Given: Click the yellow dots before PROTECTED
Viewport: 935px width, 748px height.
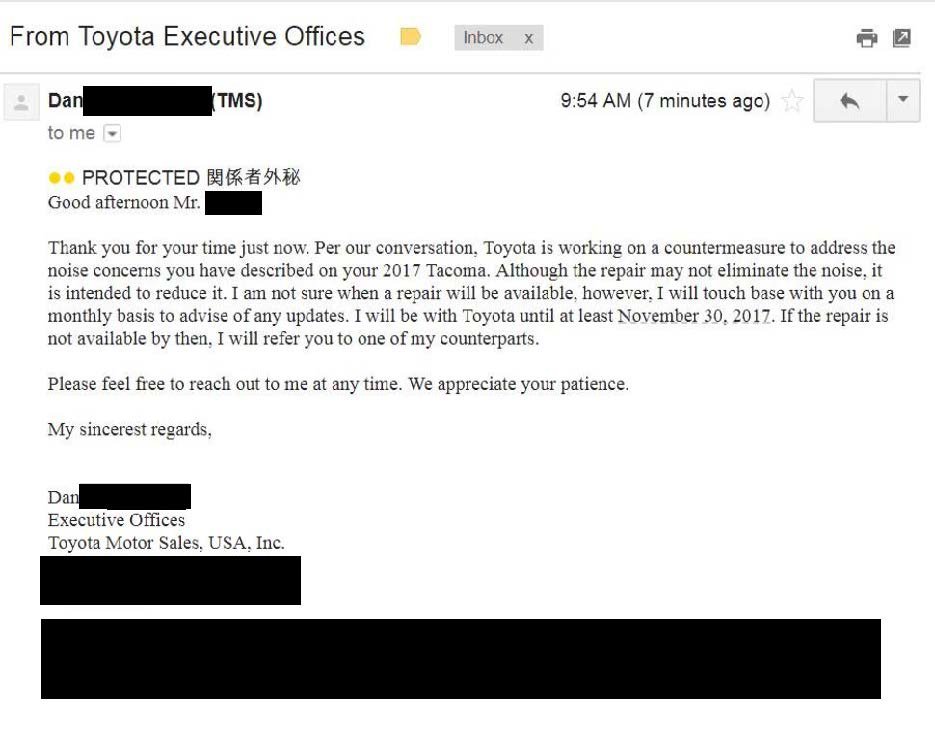Looking at the screenshot, I should [x=61, y=178].
